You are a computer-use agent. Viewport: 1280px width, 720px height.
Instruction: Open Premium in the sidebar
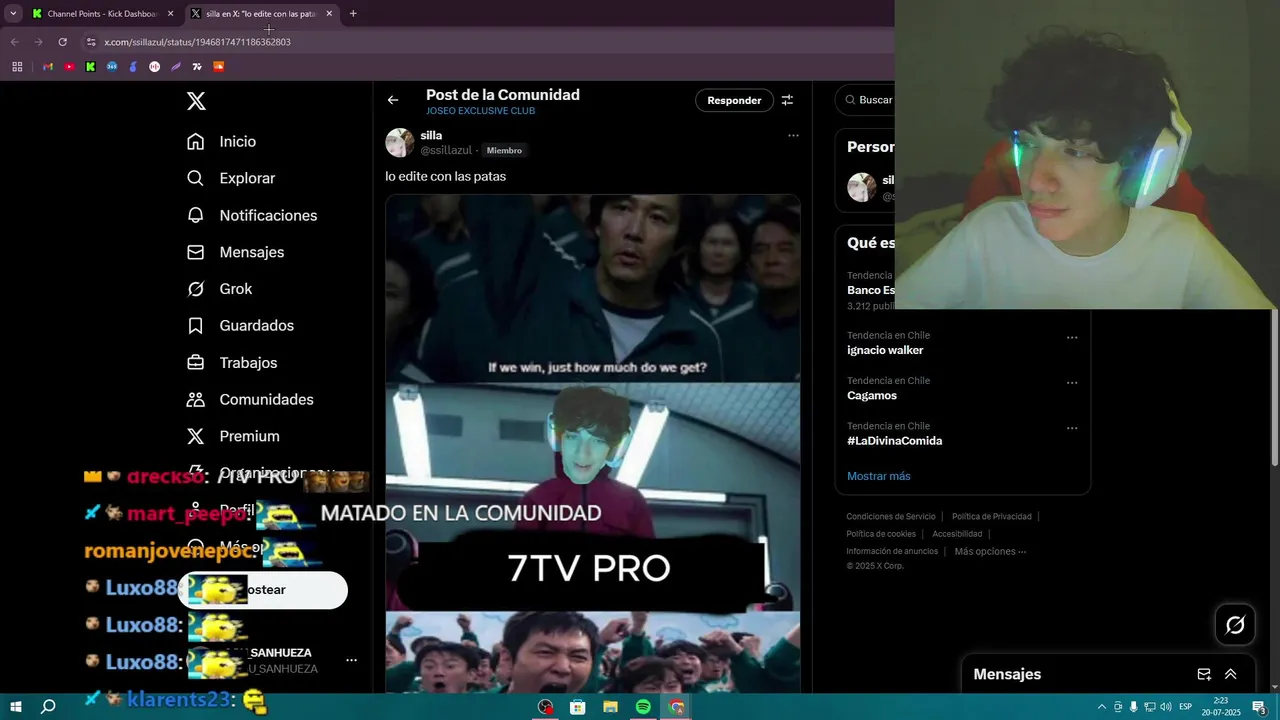[233, 436]
